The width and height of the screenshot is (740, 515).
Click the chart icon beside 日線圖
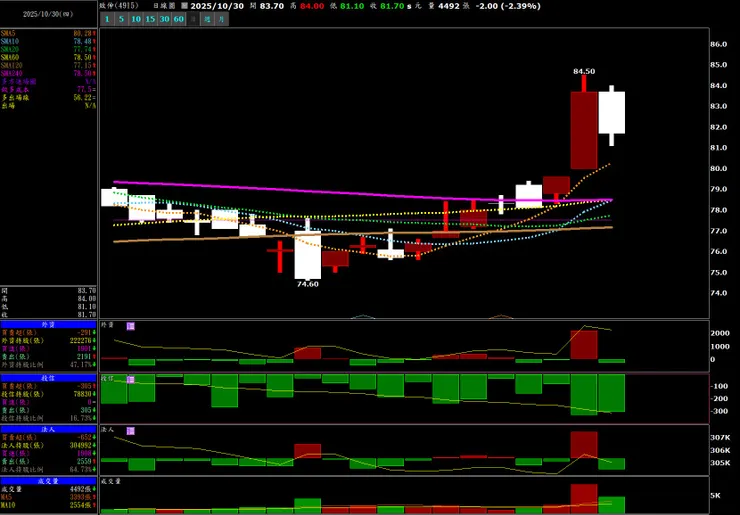(185, 6)
